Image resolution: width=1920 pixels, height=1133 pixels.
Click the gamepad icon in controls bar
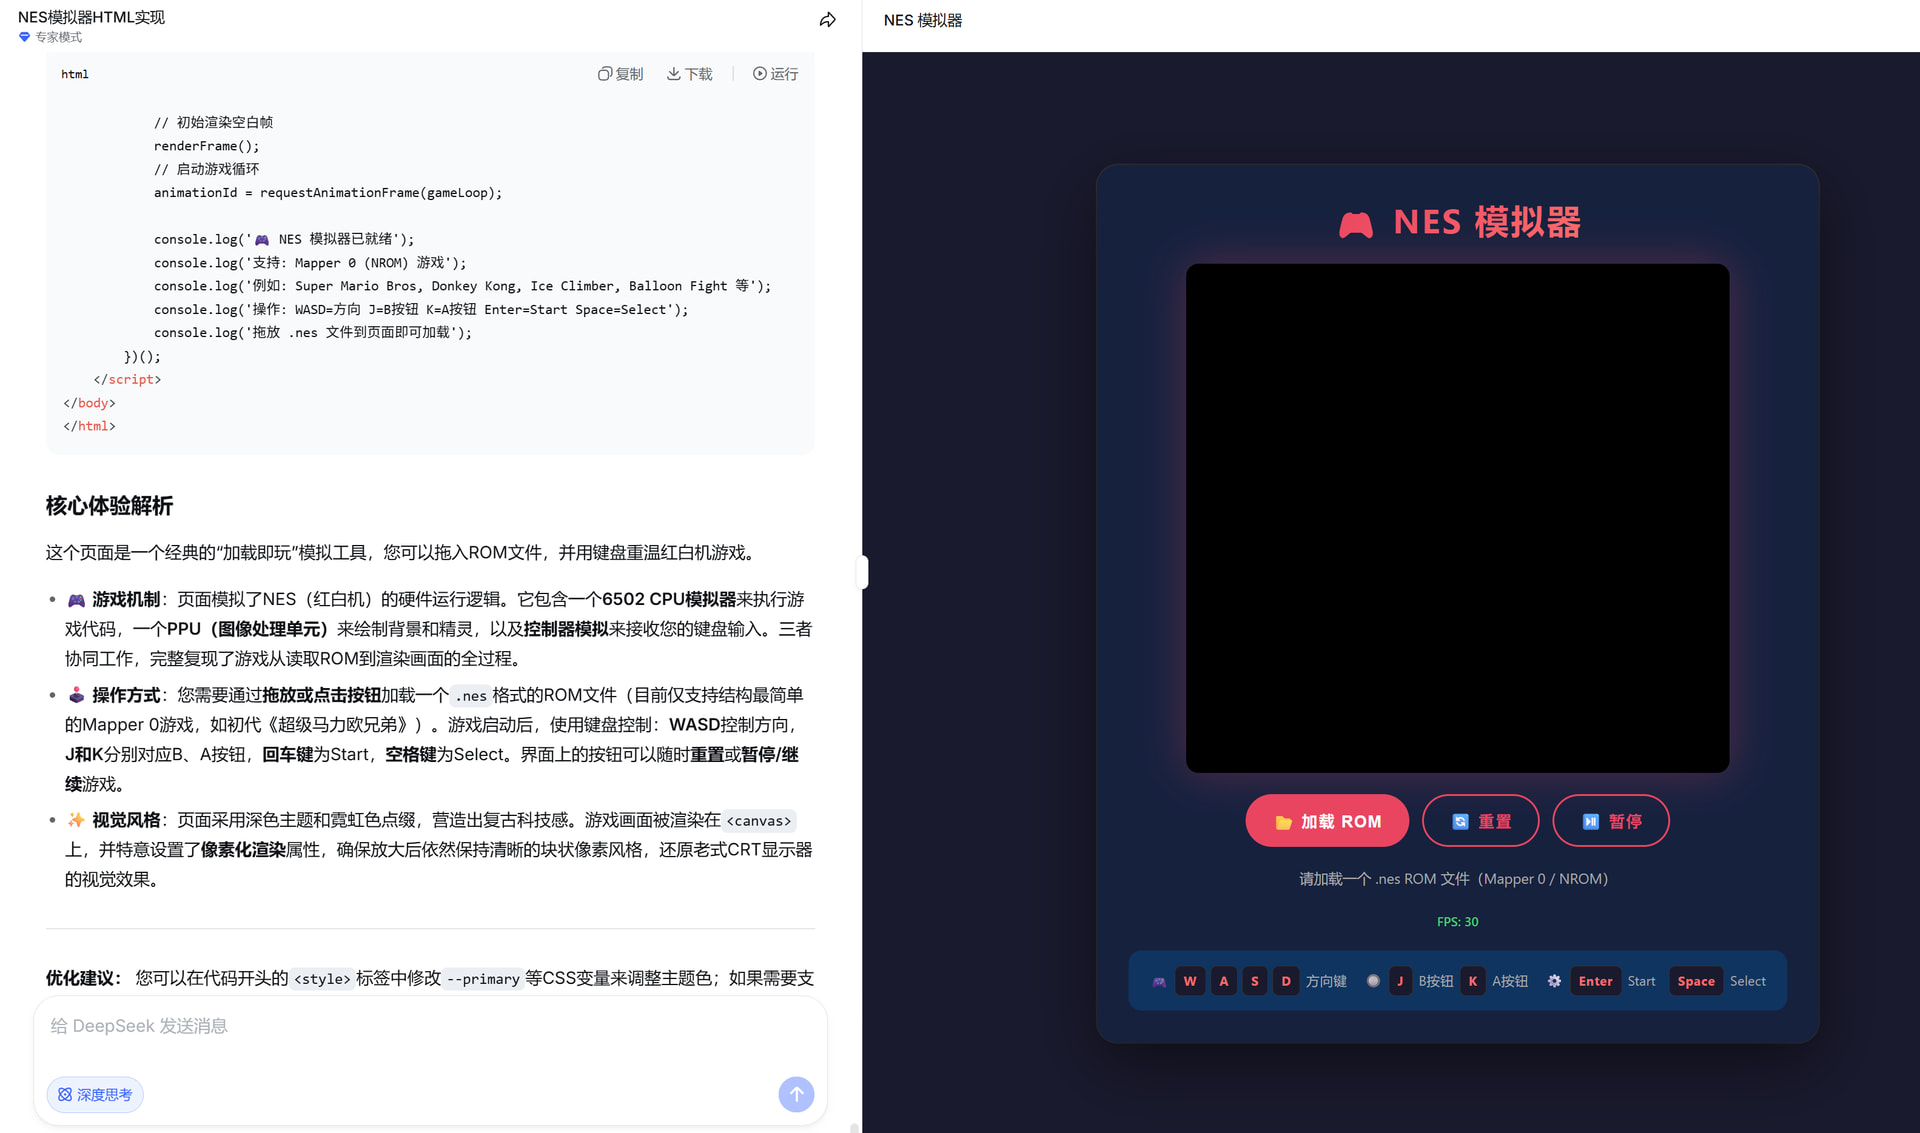(1159, 982)
